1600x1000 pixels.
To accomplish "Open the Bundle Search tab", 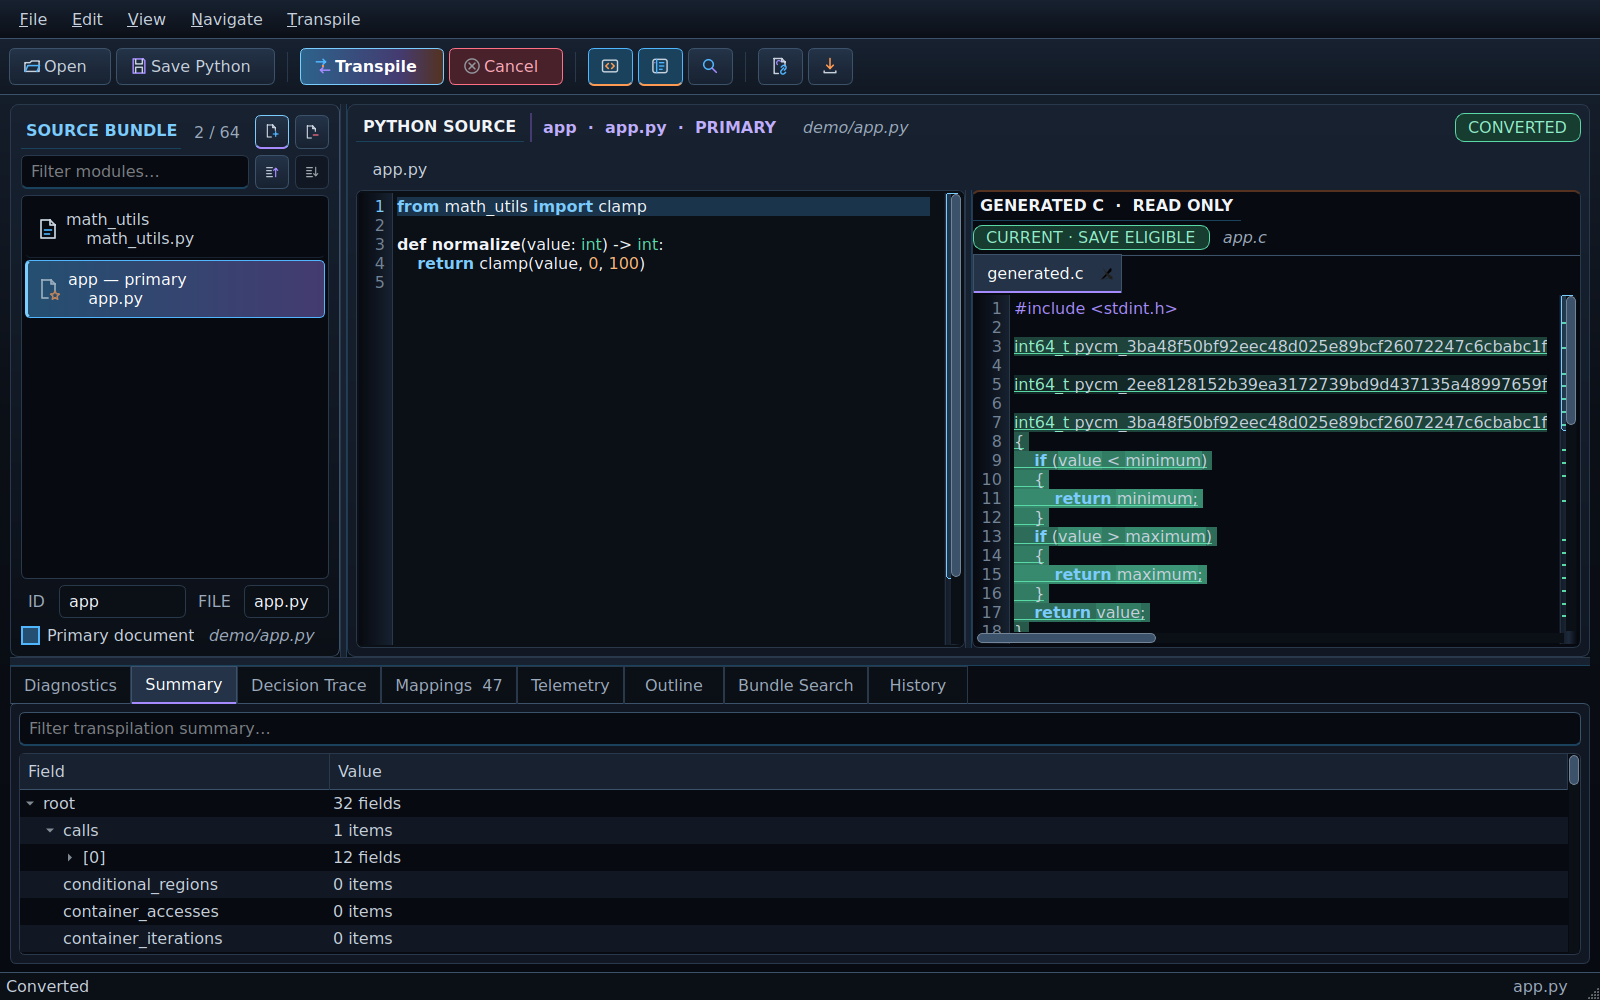I will pos(796,685).
